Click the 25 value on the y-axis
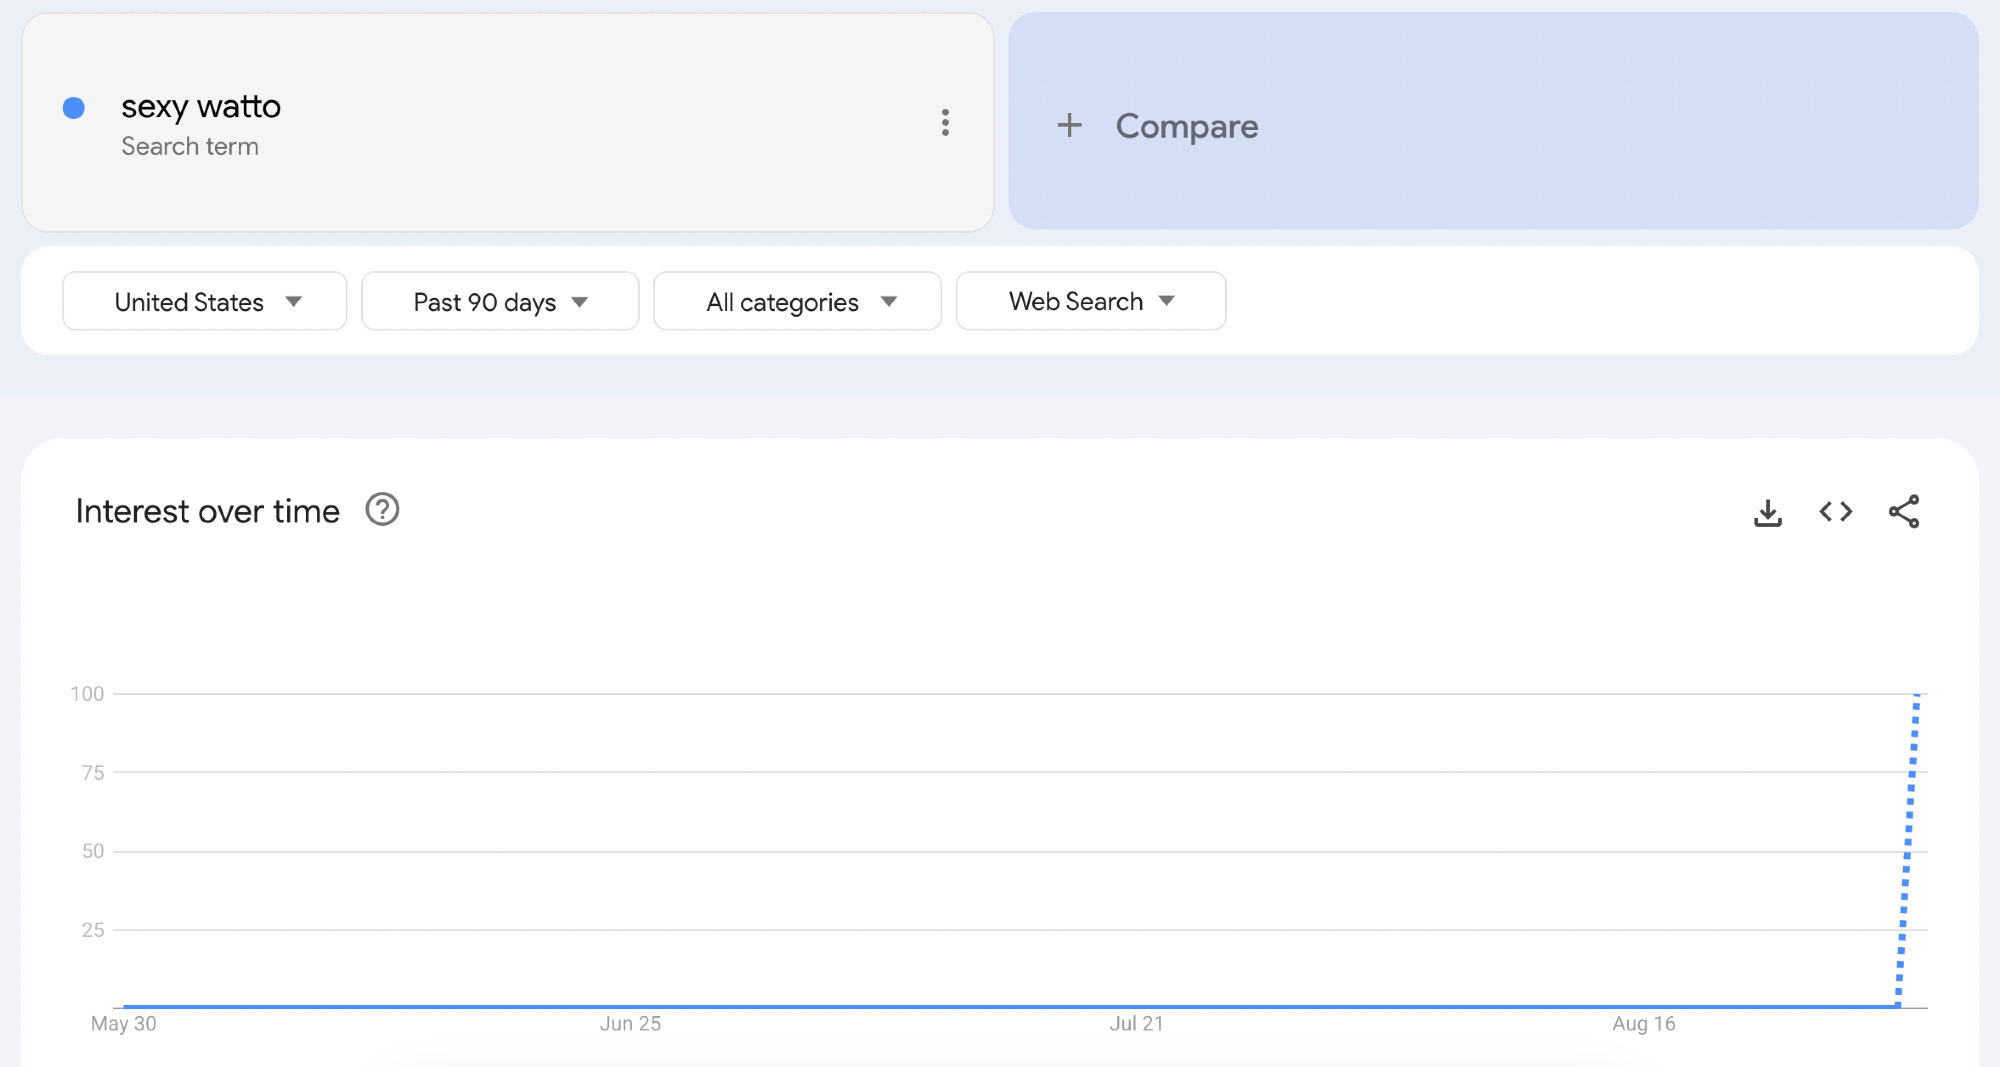2000x1067 pixels. pos(93,930)
